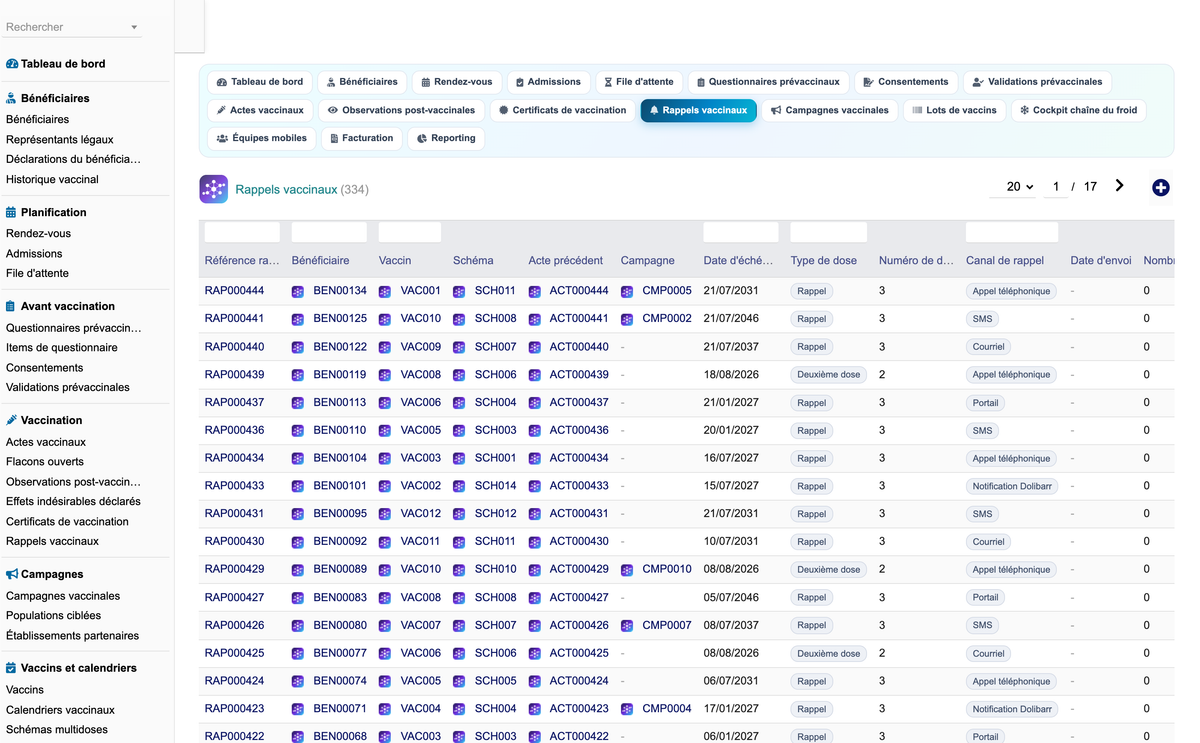Sort by Schéma column header
Viewport: 1200px width, 743px height.
[x=473, y=261]
